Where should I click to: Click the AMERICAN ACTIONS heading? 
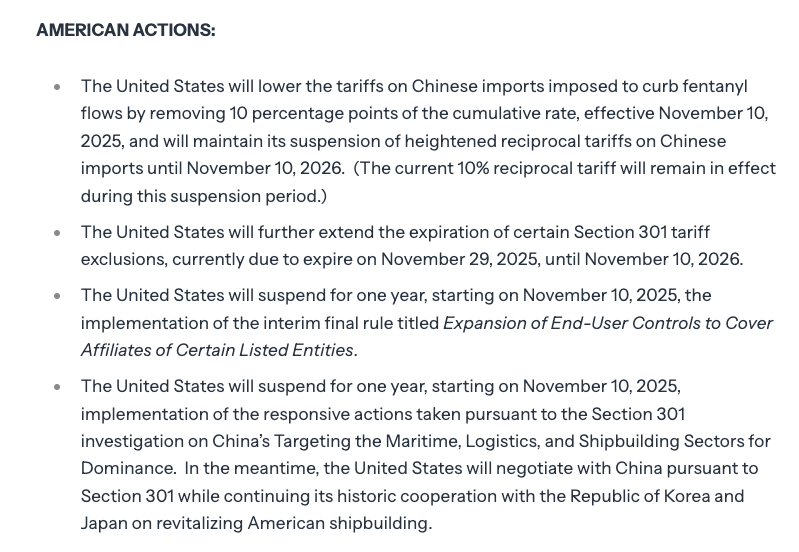pos(125,30)
